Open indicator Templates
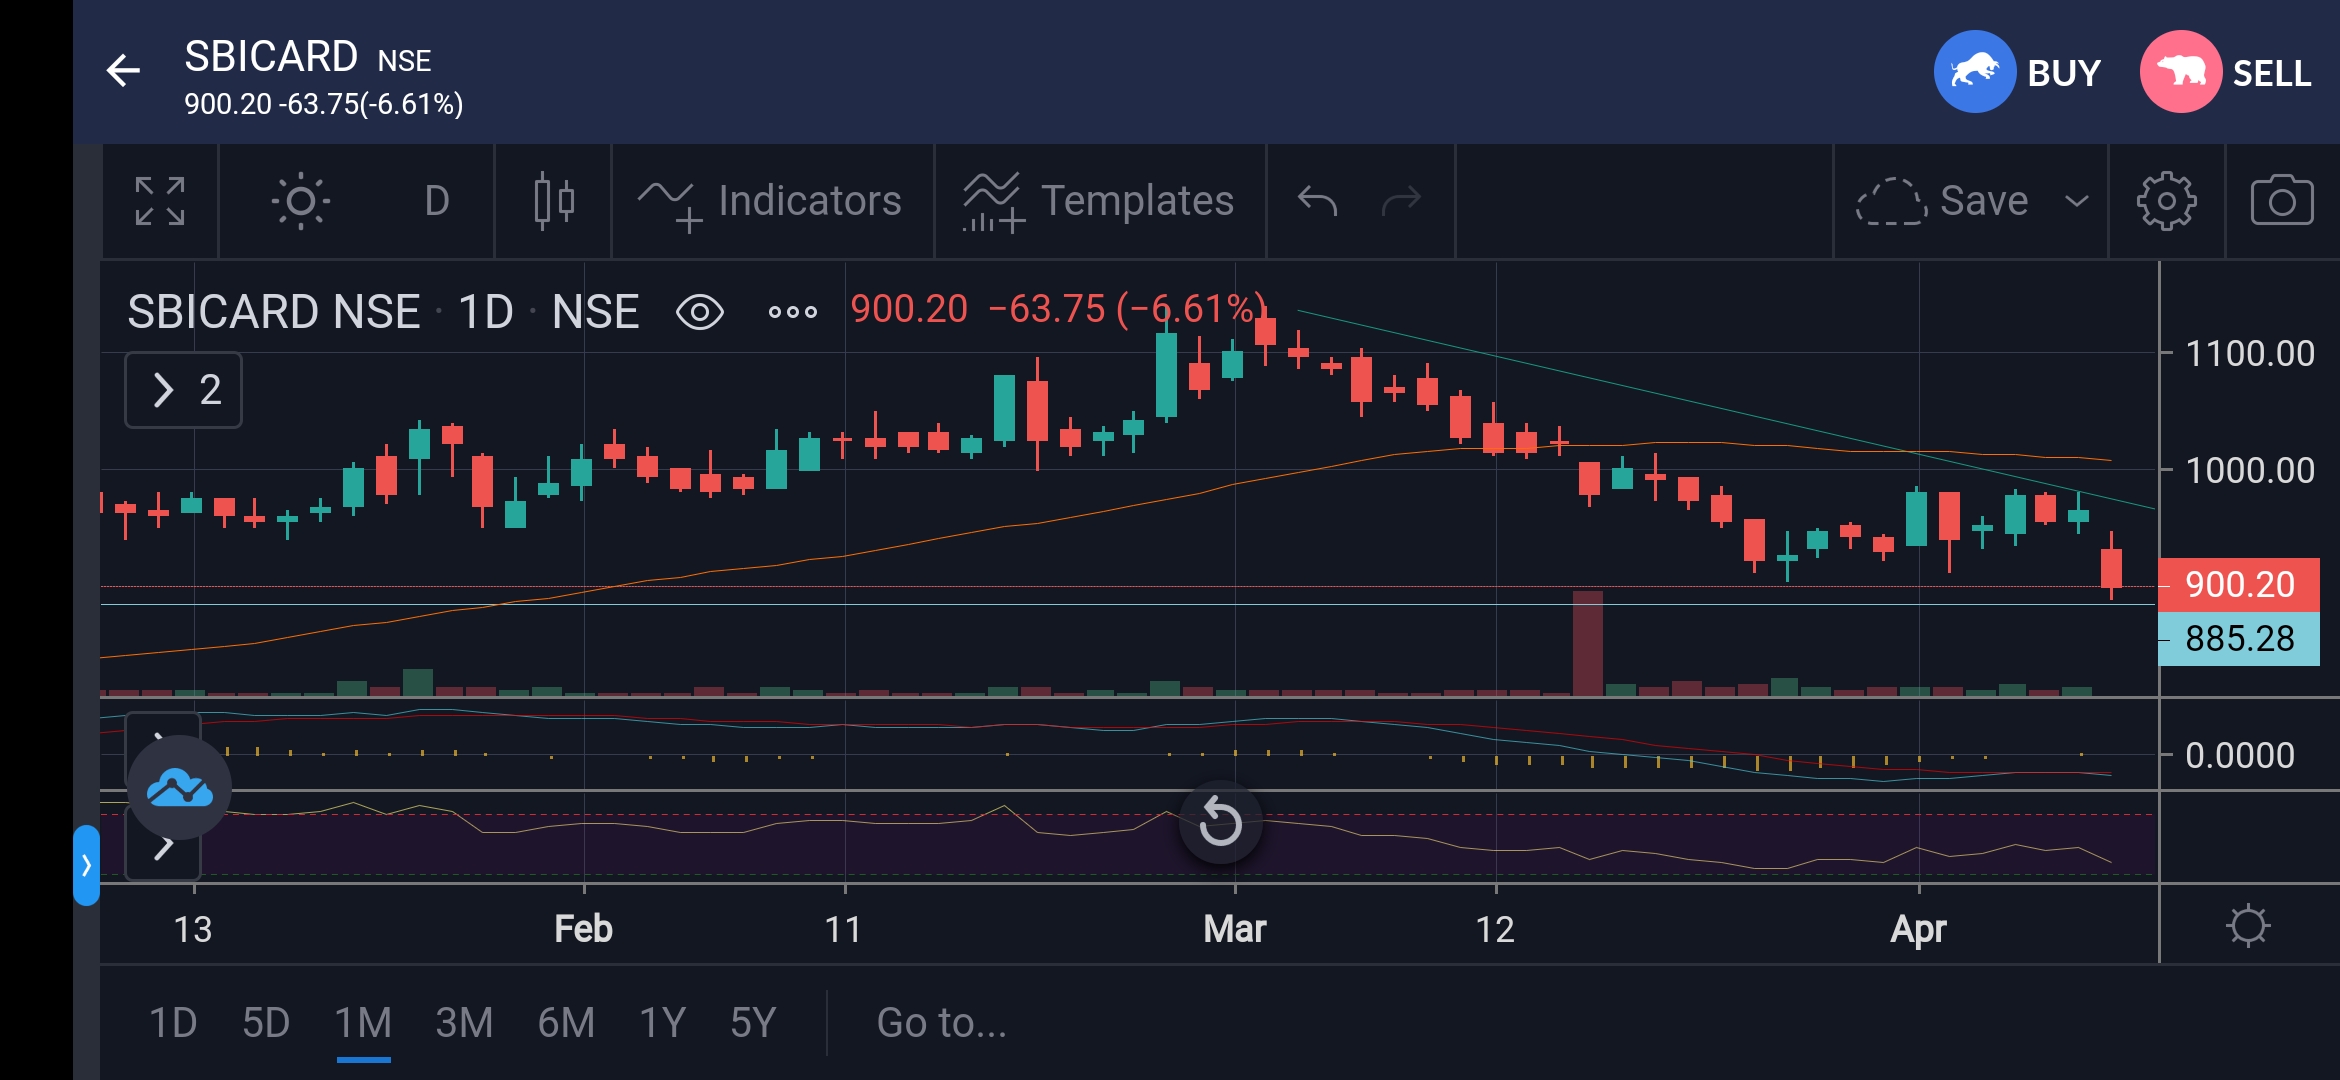The height and width of the screenshot is (1080, 2340). (1098, 201)
